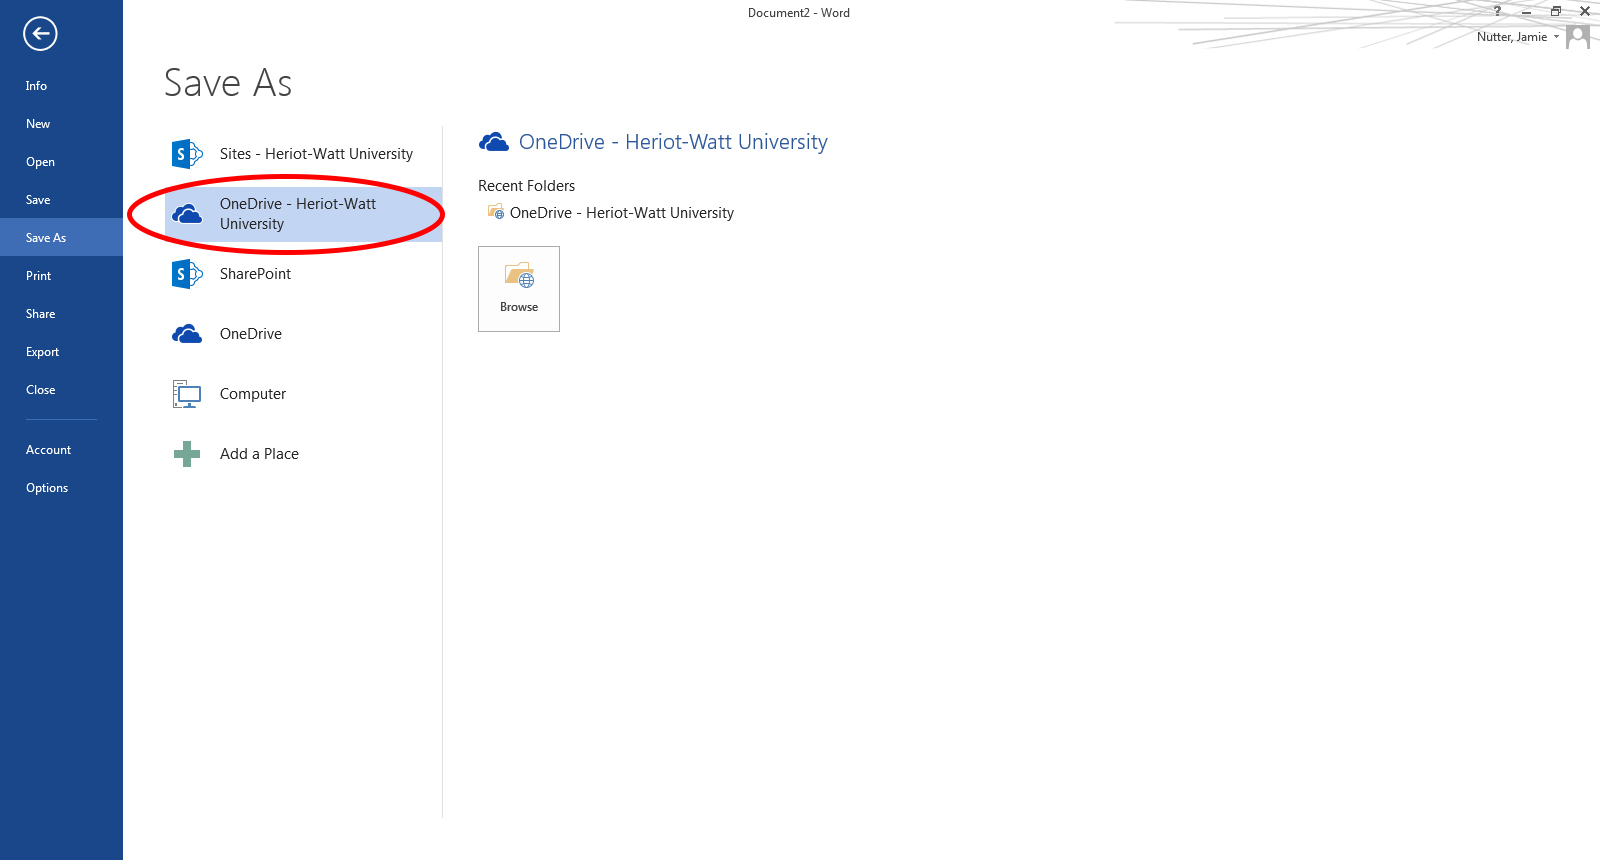
Task: Click the back arrow to exit backstage
Action: [40, 34]
